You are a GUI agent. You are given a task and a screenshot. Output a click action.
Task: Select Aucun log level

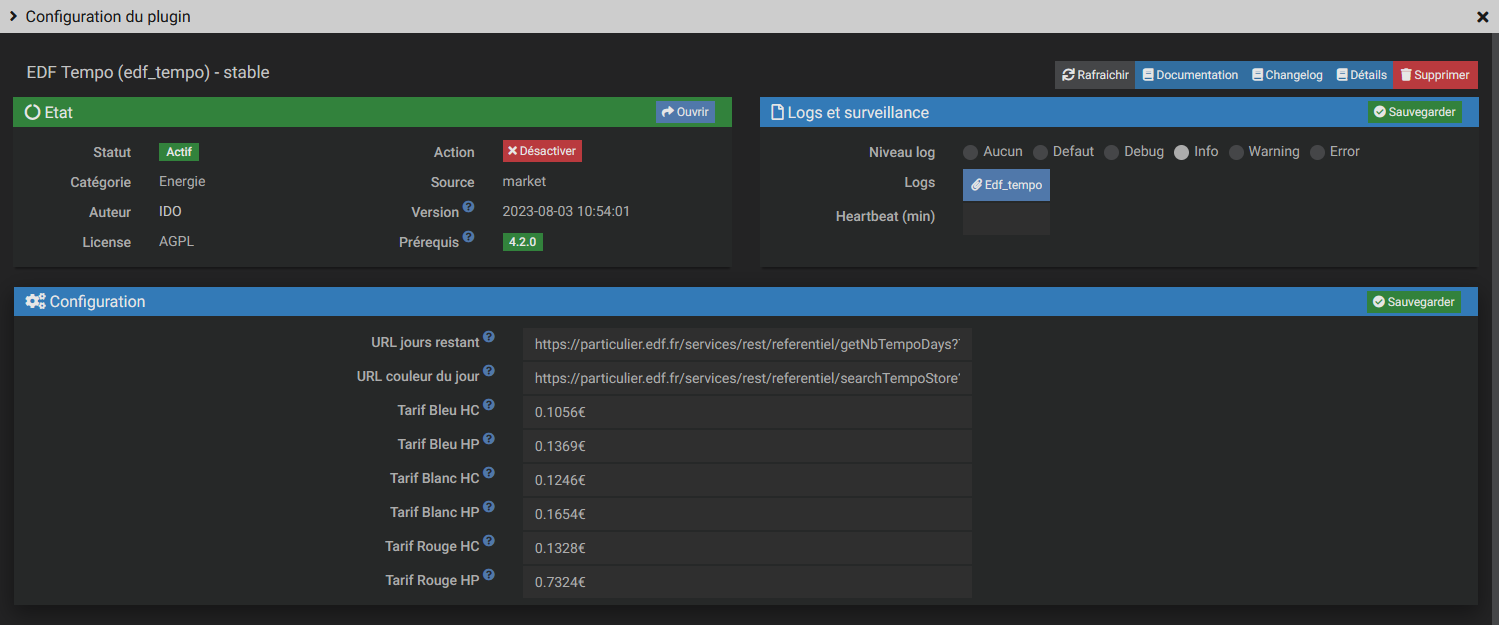tap(970, 152)
